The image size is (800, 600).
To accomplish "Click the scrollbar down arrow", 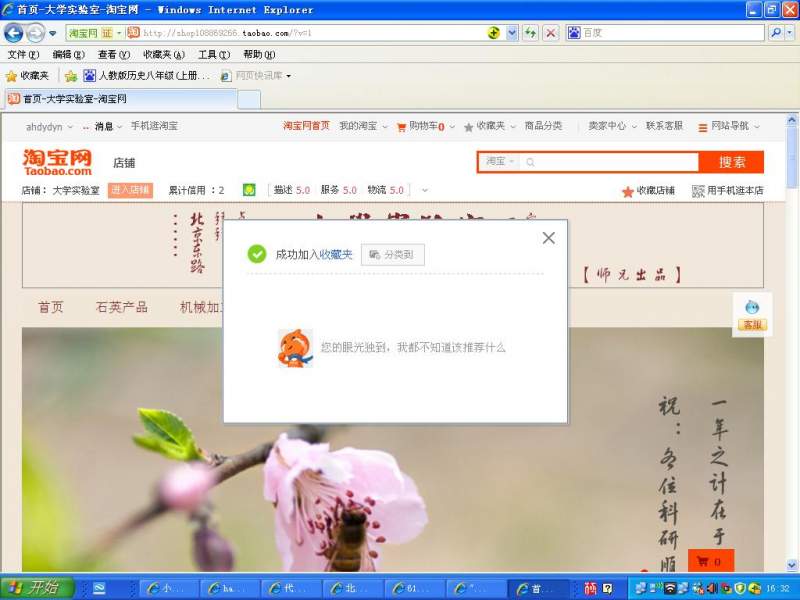I will (x=792, y=565).
